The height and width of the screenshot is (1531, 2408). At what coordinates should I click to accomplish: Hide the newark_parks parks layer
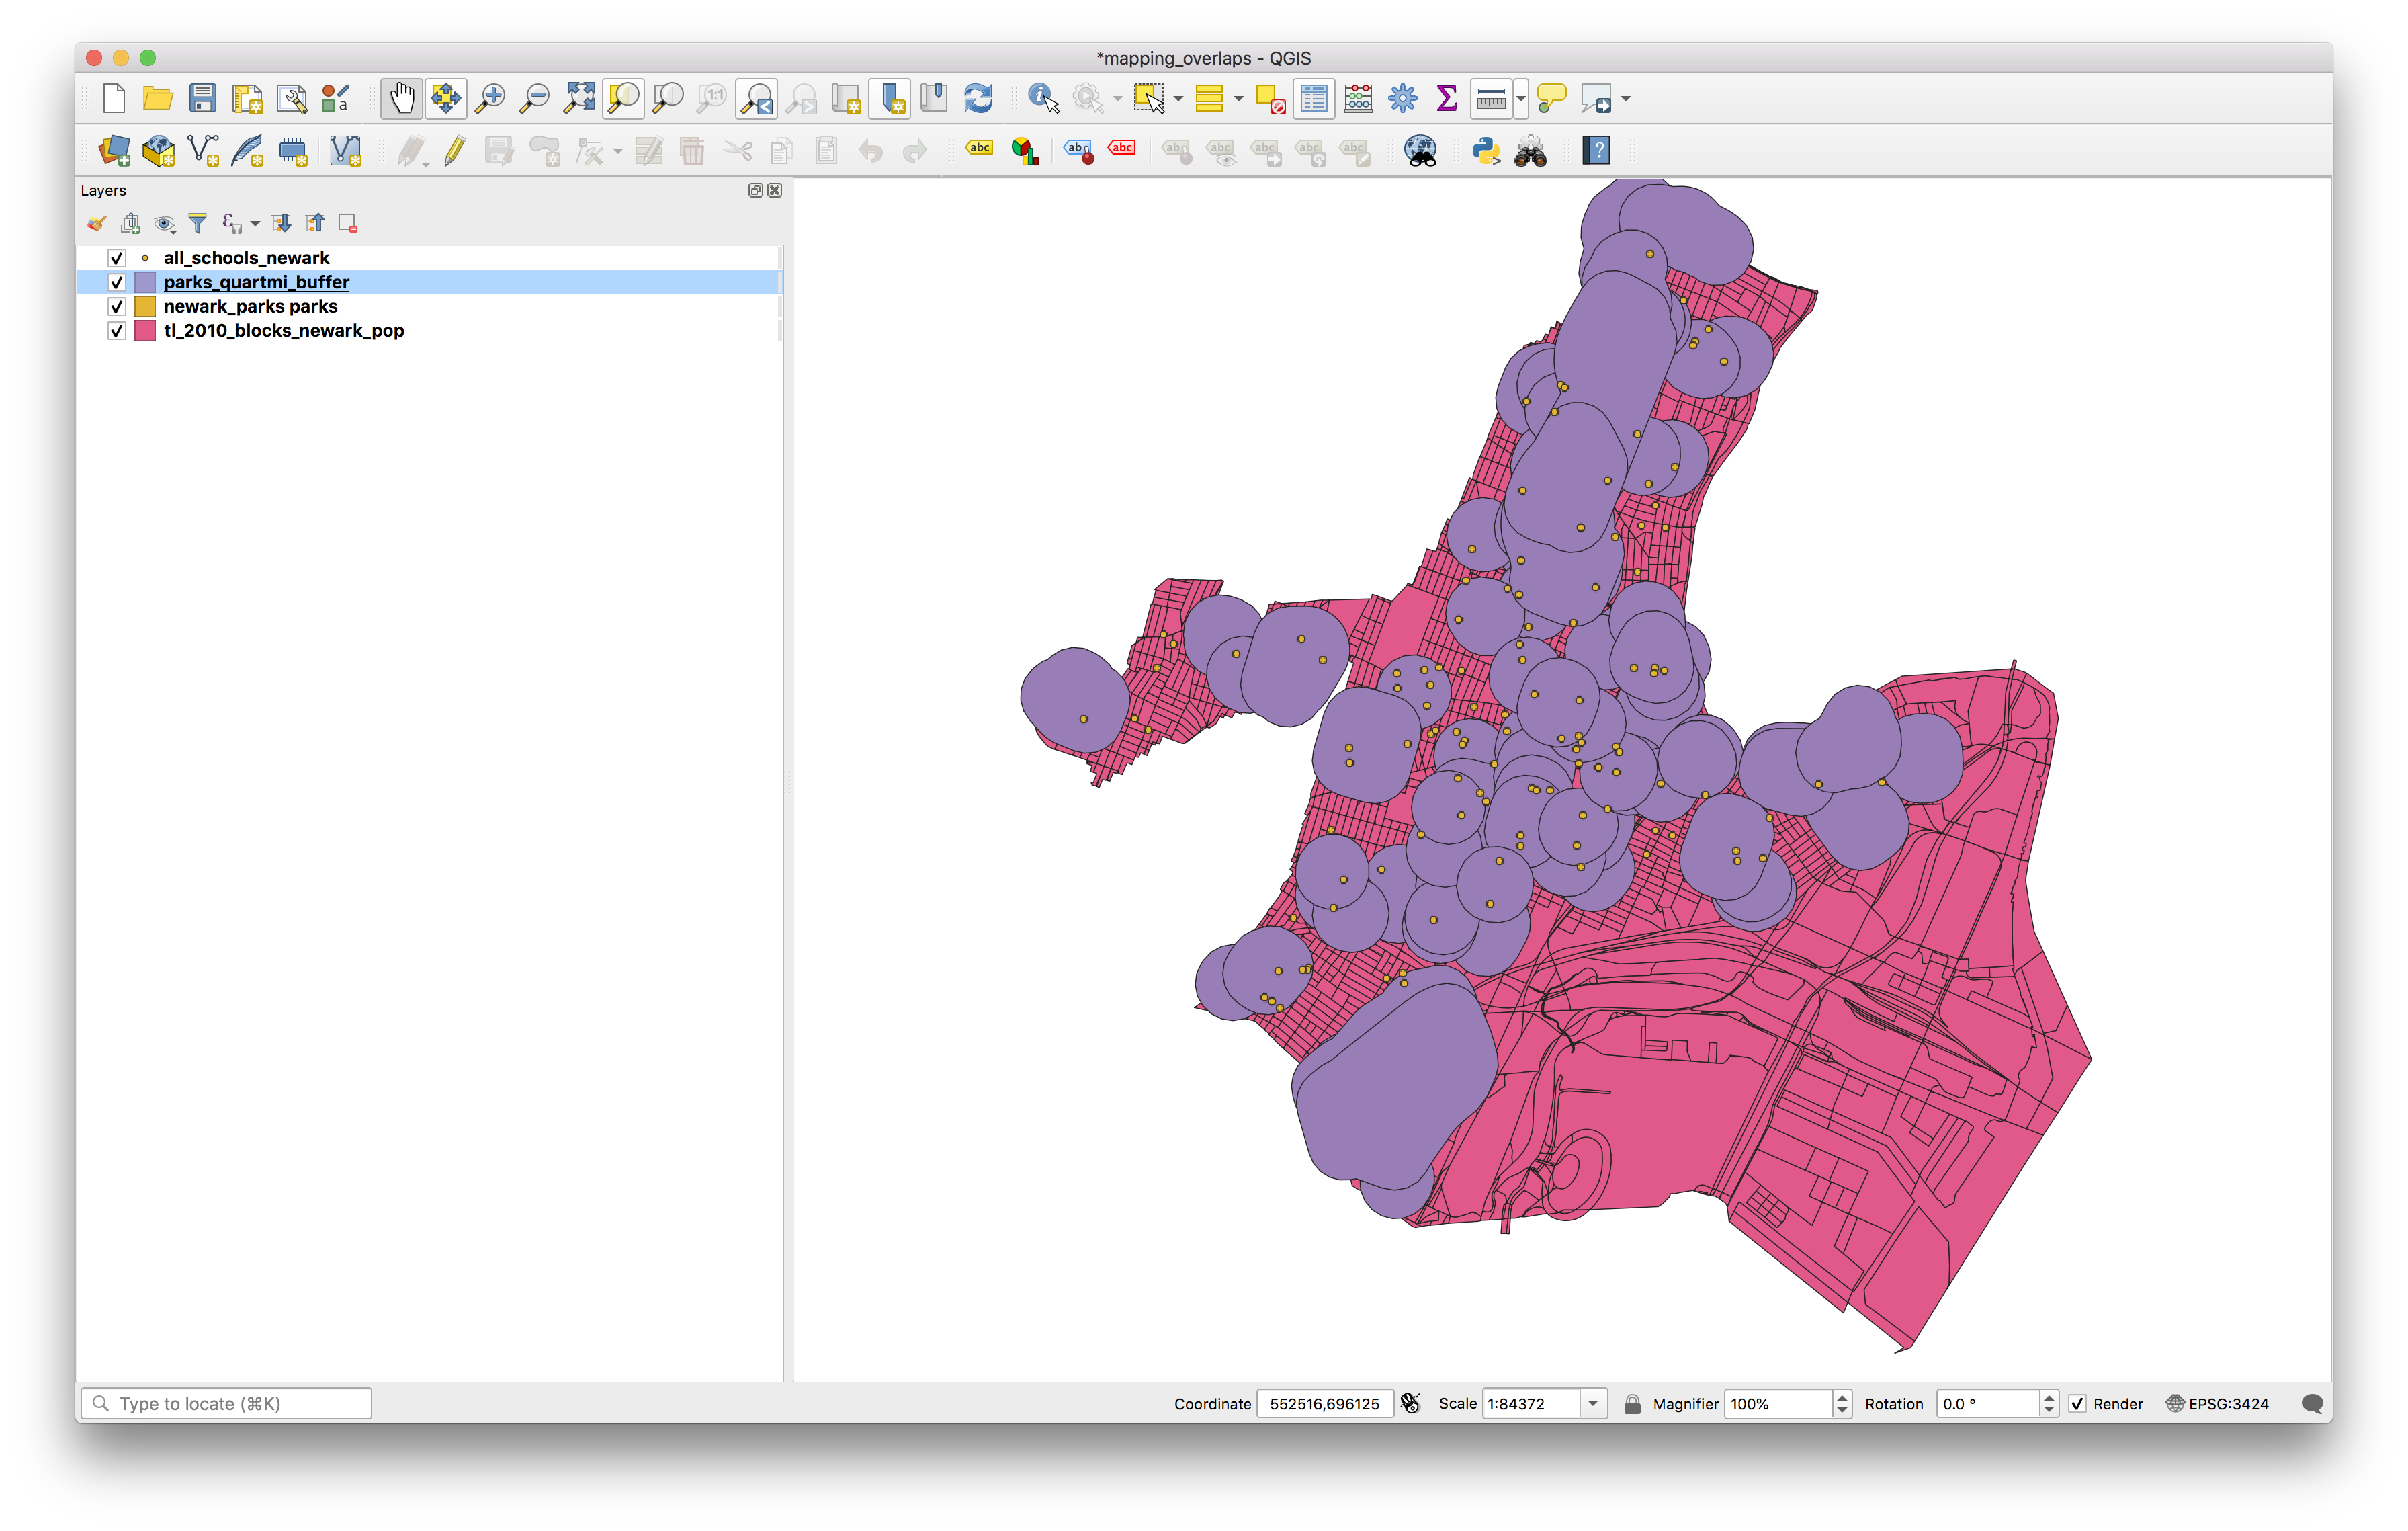117,307
